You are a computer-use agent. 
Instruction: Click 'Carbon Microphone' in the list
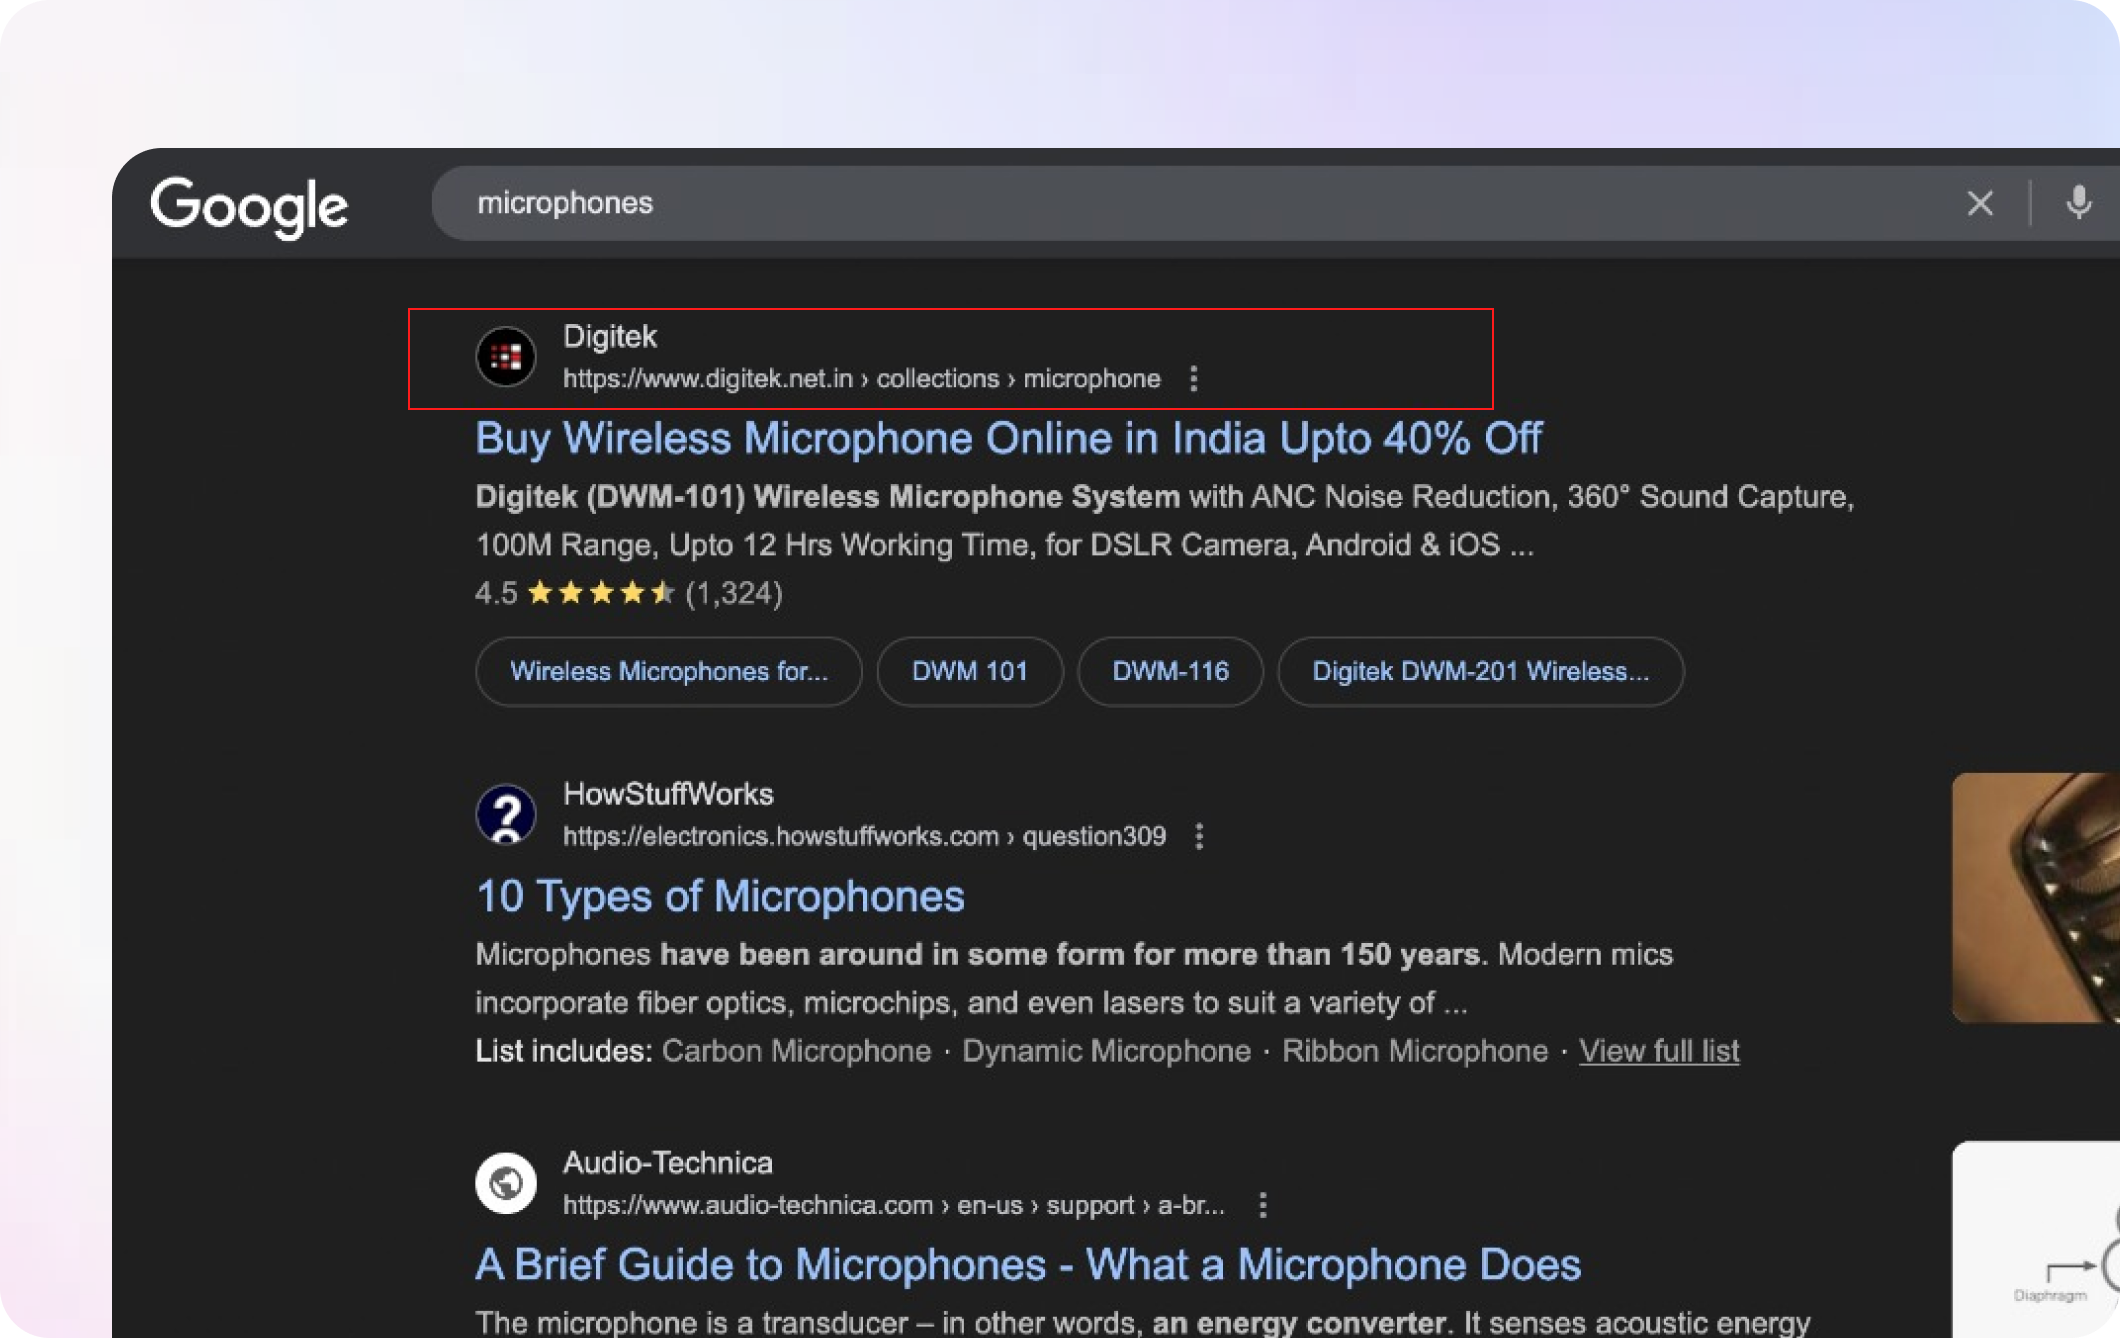click(x=796, y=1051)
